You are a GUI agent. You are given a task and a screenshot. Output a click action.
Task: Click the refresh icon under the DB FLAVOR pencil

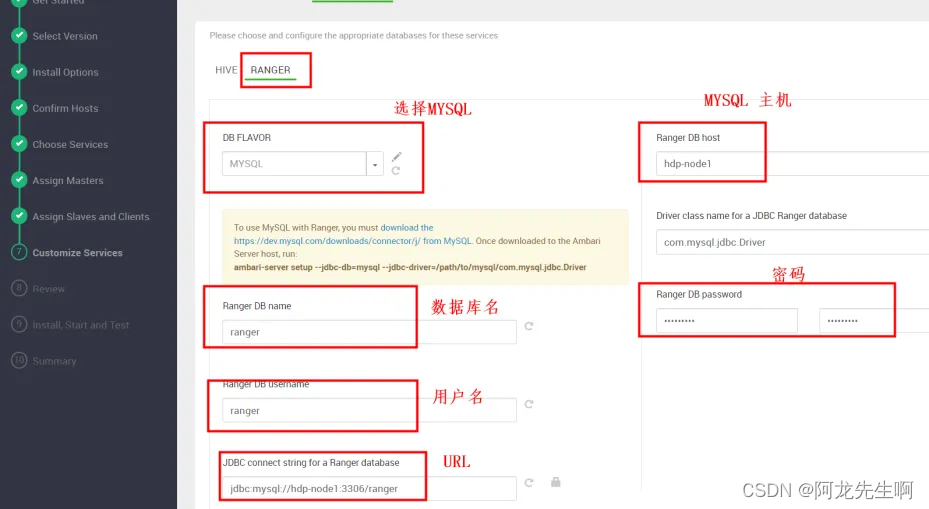[x=396, y=171]
